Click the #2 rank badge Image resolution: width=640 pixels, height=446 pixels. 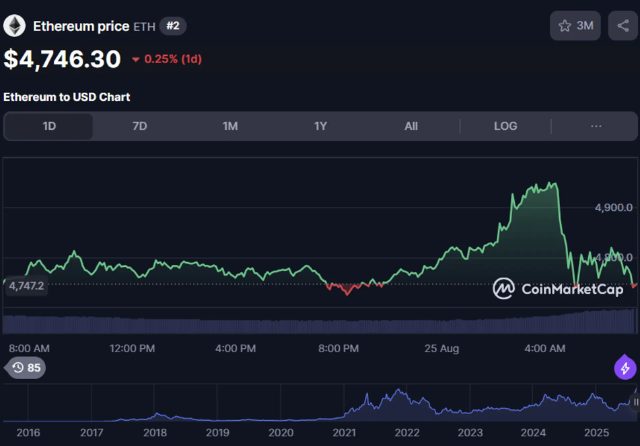pos(173,26)
